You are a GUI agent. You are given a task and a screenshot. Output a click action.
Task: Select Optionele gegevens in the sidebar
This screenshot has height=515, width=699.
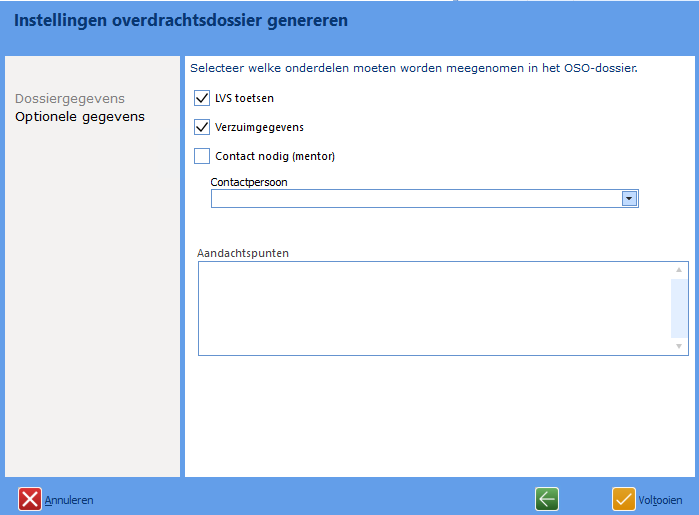click(79, 117)
